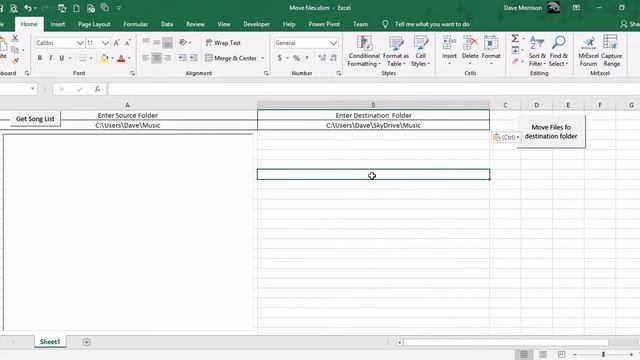Expand the Merge & Center dropdown arrow
This screenshot has width=640, height=360.
coord(262,58)
